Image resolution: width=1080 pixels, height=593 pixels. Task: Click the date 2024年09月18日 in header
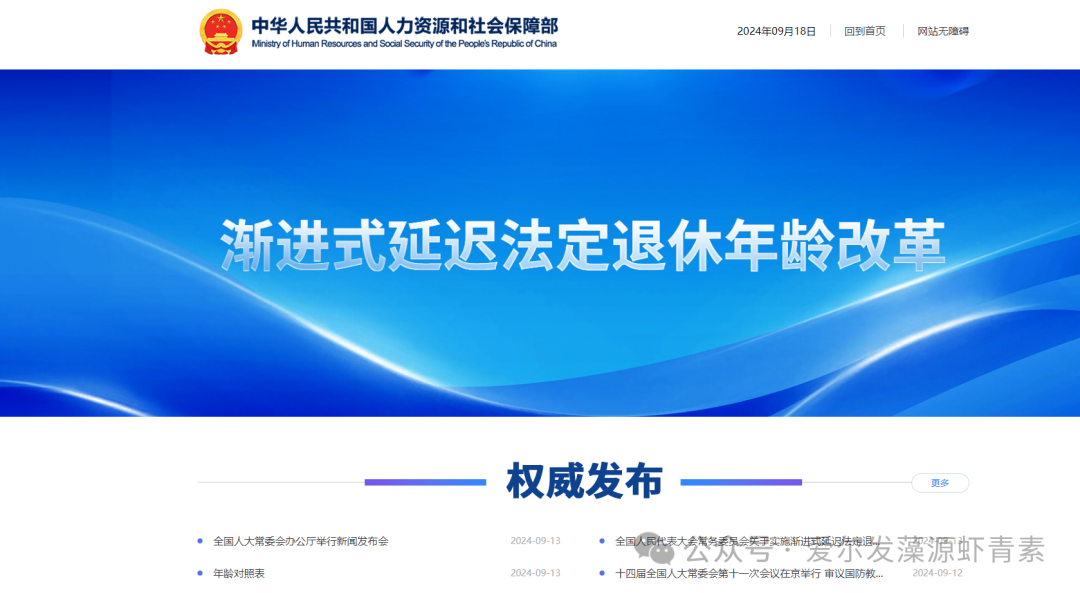775,31
